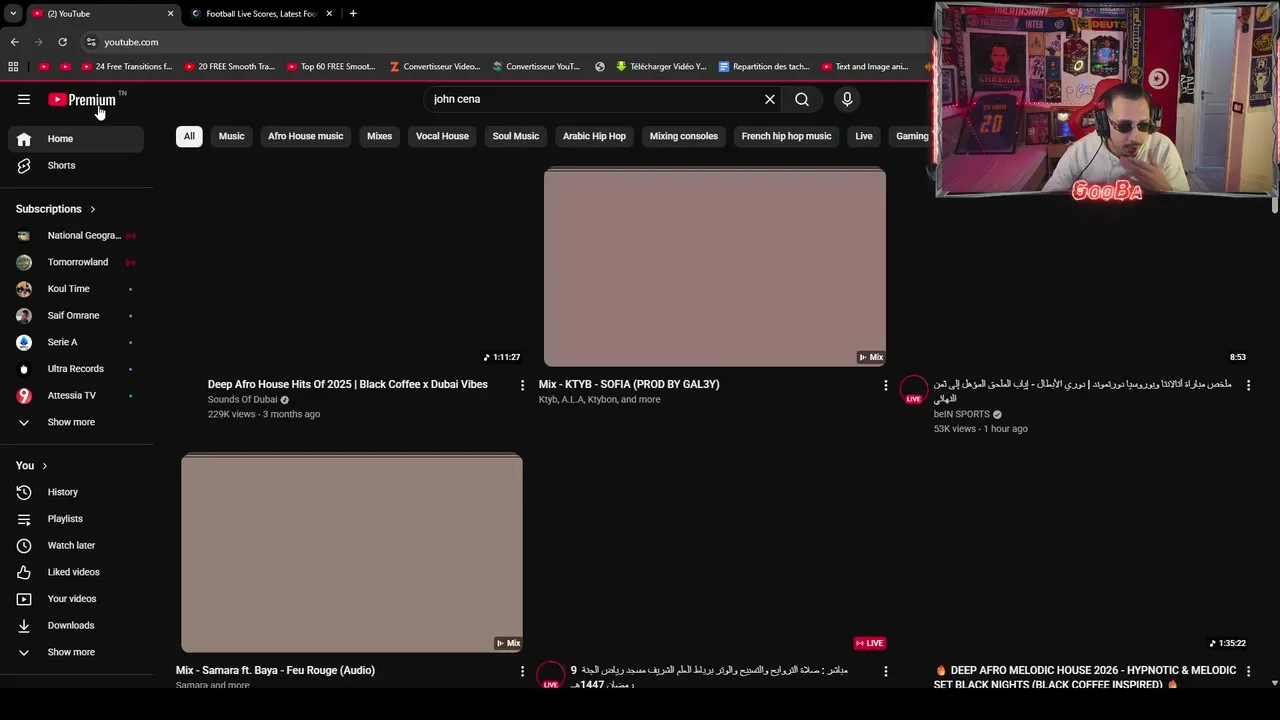Open the You section chevron

tap(44, 466)
